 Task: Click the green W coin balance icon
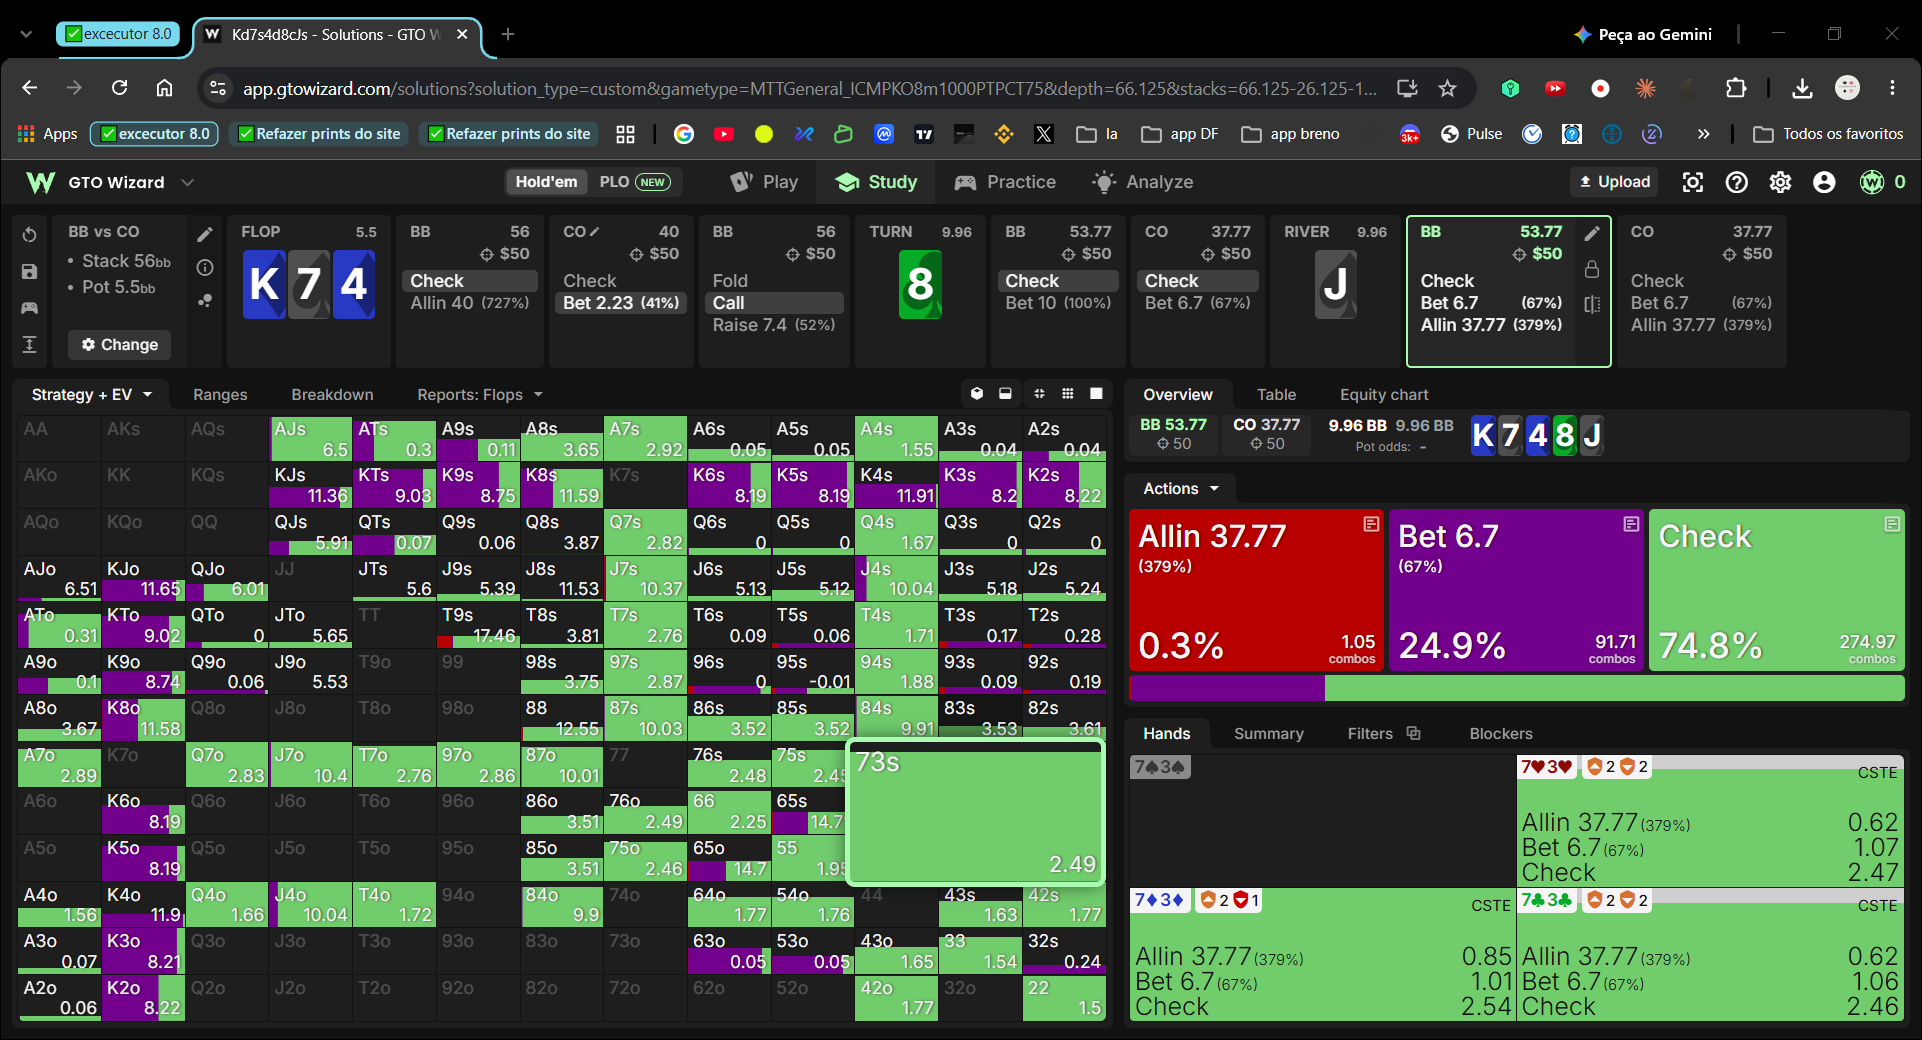pyautogui.click(x=1872, y=182)
